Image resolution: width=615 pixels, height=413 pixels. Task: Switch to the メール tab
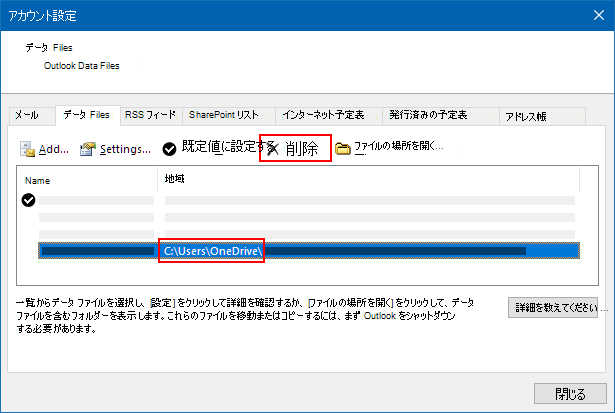point(32,116)
